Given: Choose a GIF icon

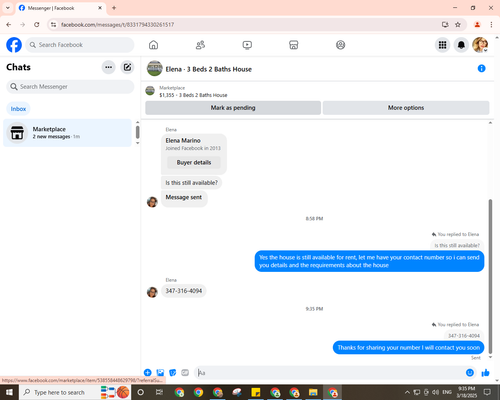Looking at the screenshot, I should [x=185, y=372].
